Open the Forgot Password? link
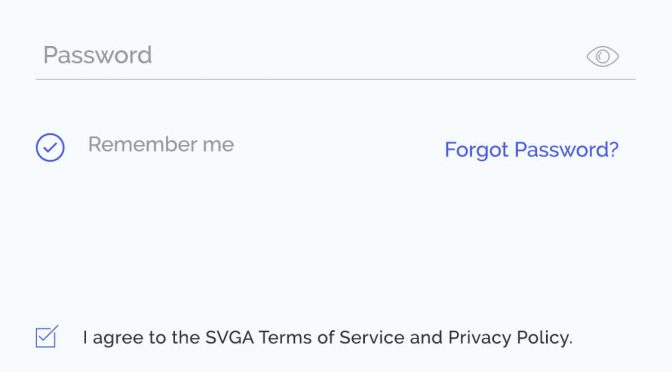This screenshot has height=372, width=672. pyautogui.click(x=531, y=150)
